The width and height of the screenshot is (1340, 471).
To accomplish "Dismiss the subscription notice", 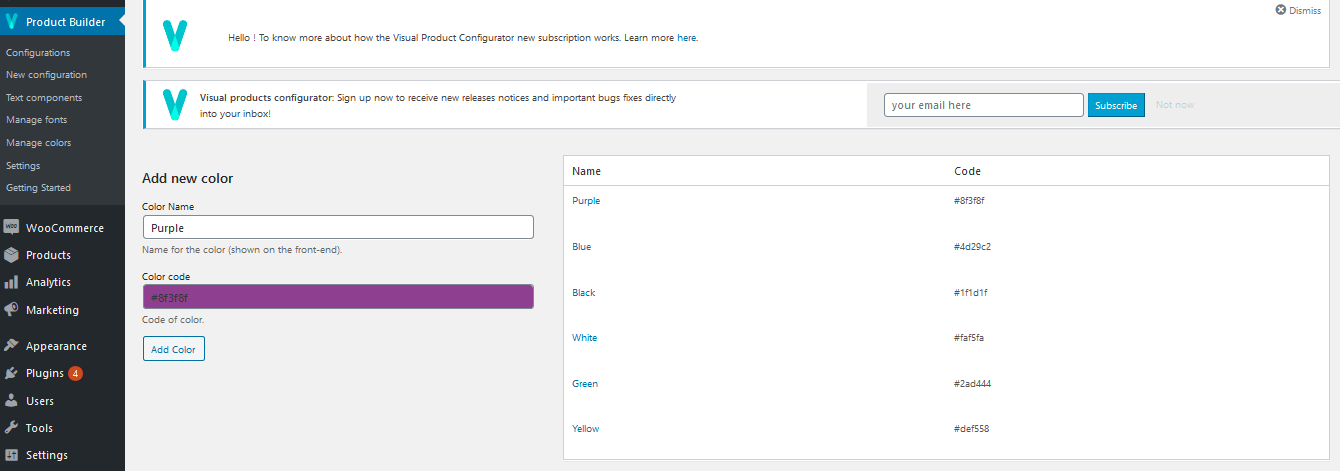I will (1298, 10).
